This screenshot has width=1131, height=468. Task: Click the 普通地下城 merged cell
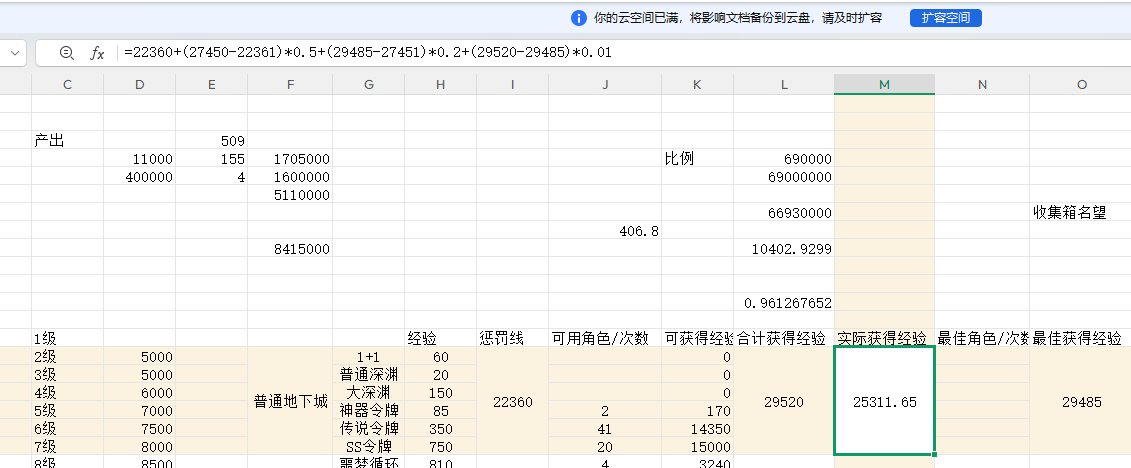pyautogui.click(x=290, y=401)
